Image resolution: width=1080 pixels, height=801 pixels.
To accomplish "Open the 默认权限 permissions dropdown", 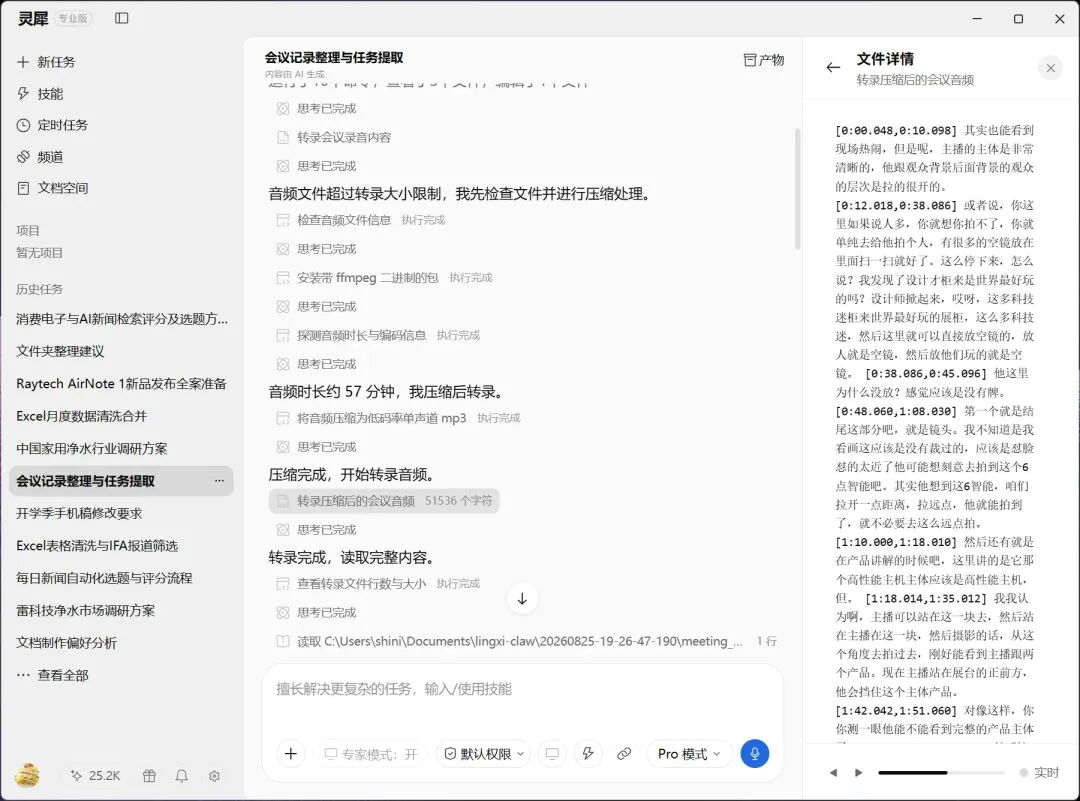I will coord(484,754).
